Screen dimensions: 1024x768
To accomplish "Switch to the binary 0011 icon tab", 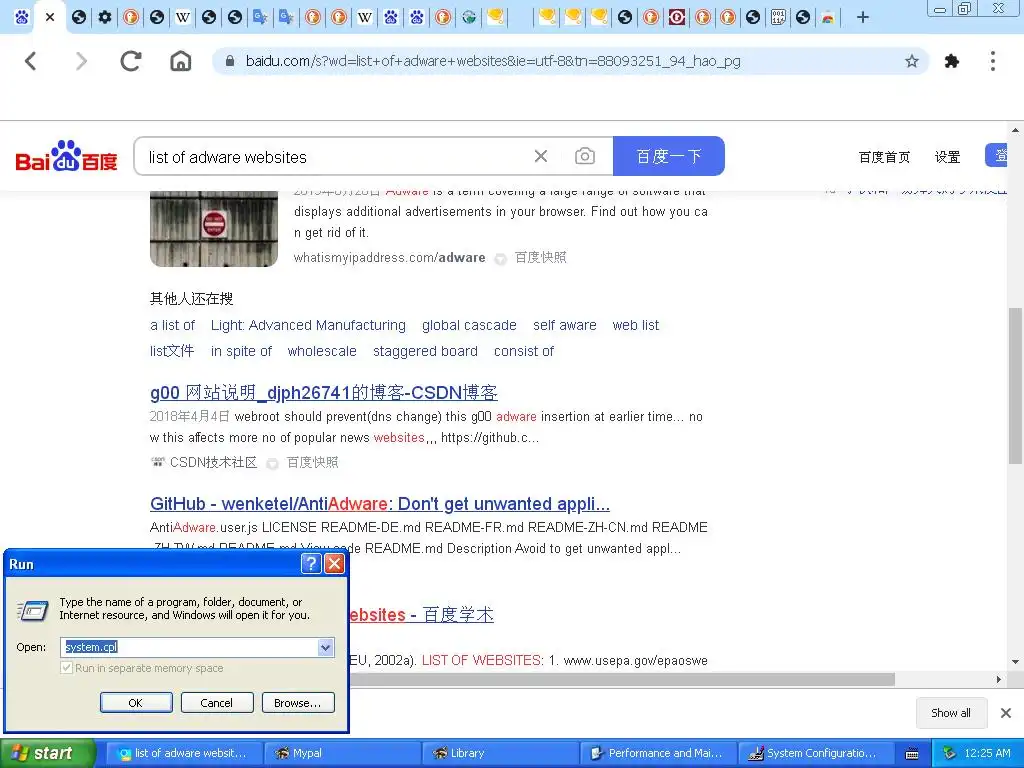I will pyautogui.click(x=778, y=18).
